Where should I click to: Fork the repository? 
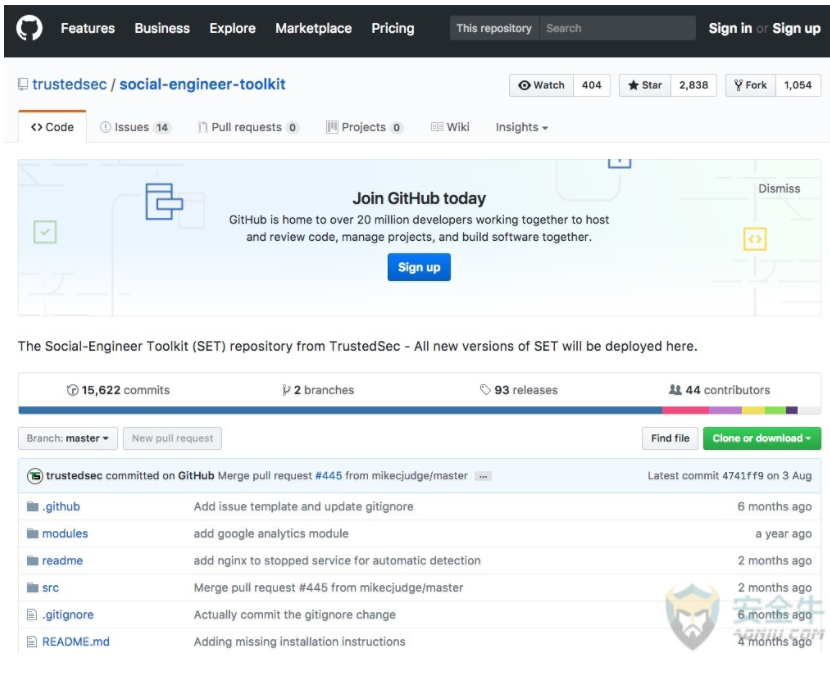pos(750,86)
